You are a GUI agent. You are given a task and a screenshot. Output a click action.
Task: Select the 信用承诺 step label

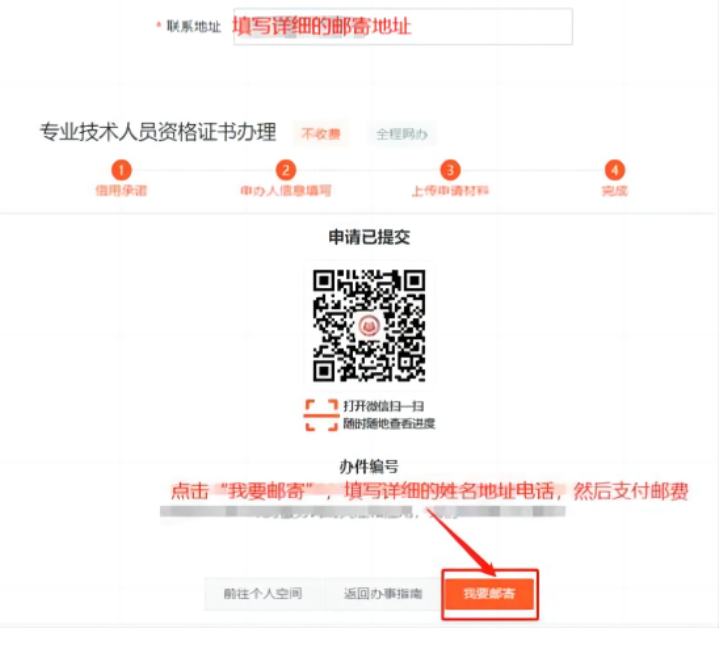point(121,191)
